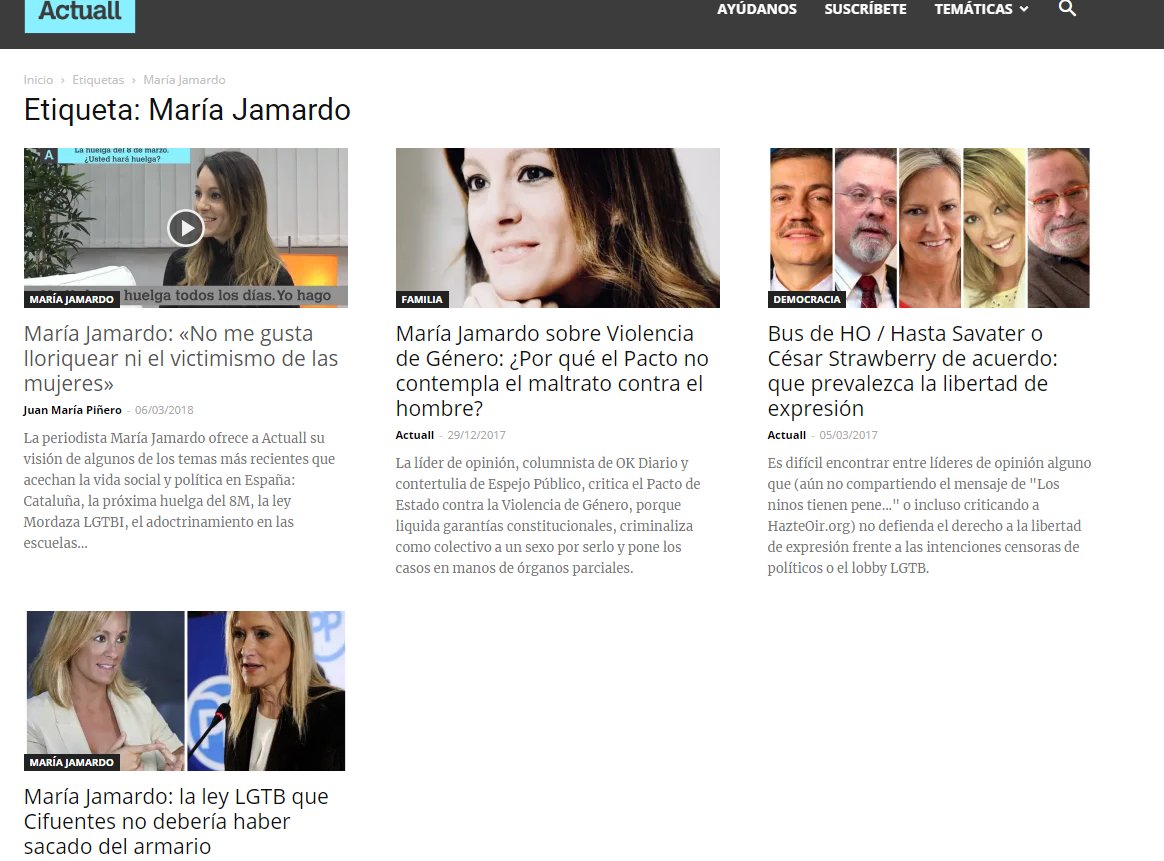Expand the TEMÁTICAS dropdown menu

pos(981,9)
